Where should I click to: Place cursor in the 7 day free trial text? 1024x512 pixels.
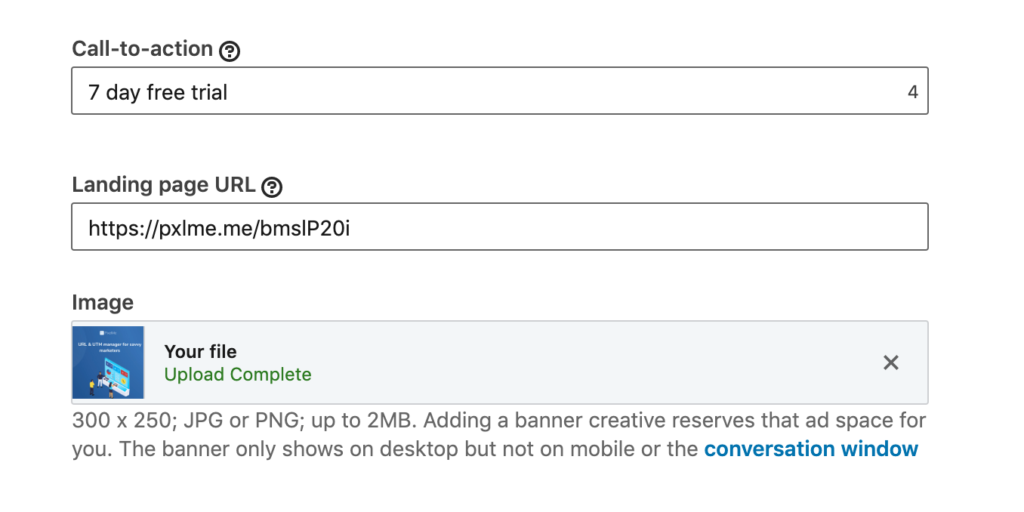(x=158, y=92)
